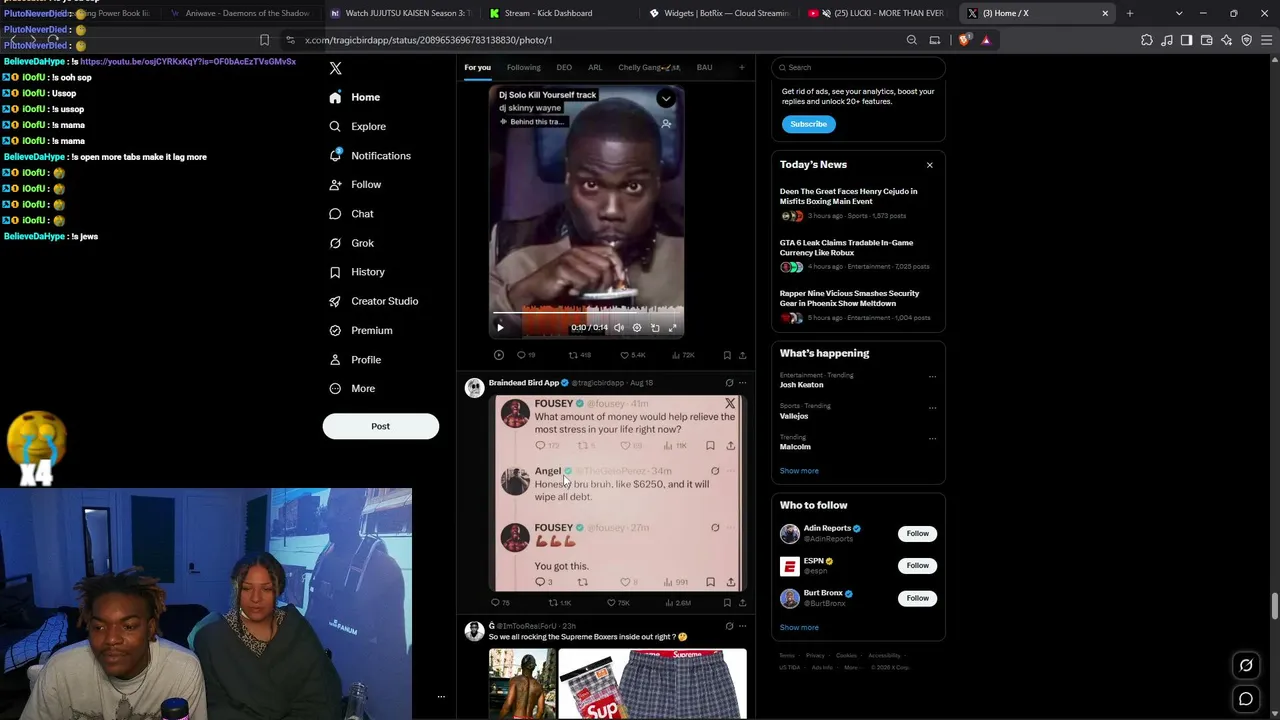Click the Post button
Screen dimensions: 1280x720
click(380, 426)
